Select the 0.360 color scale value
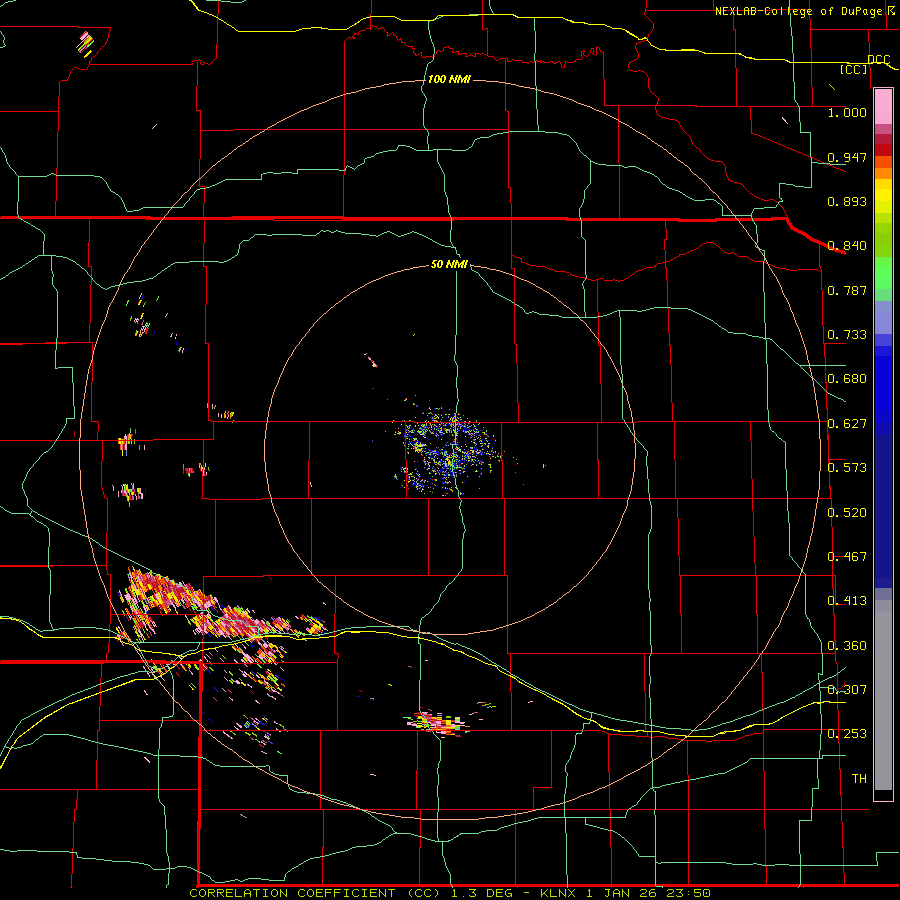900x900 pixels. click(x=847, y=646)
